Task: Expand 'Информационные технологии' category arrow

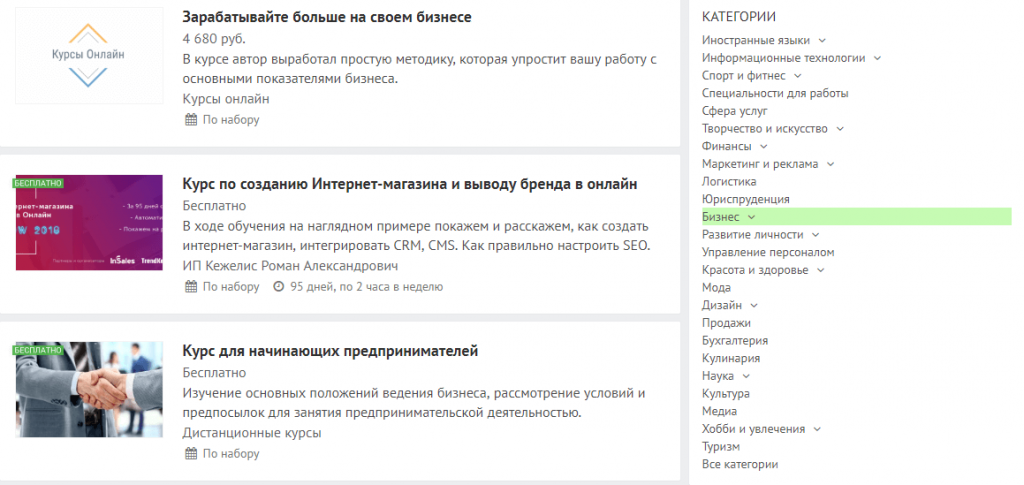Action: (877, 58)
